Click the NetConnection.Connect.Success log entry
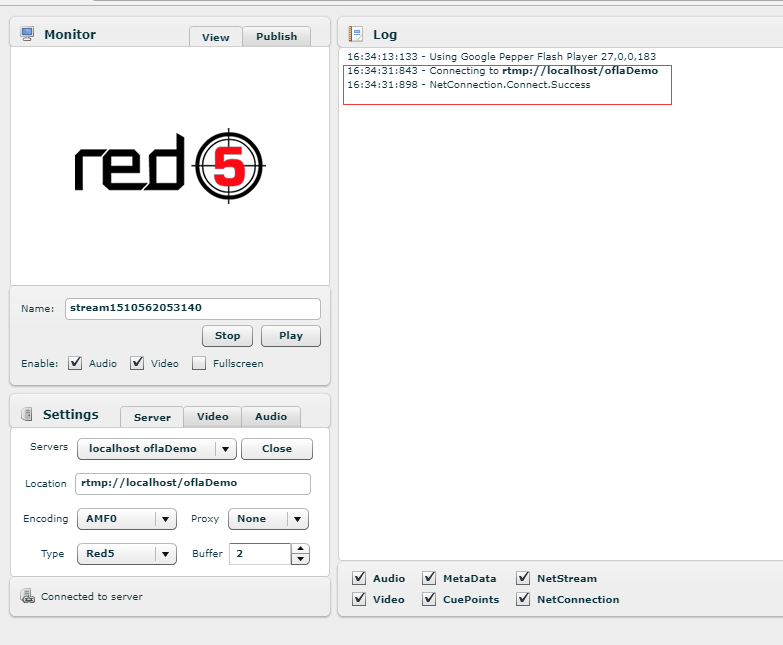Image resolution: width=783 pixels, height=645 pixels. tap(468, 84)
